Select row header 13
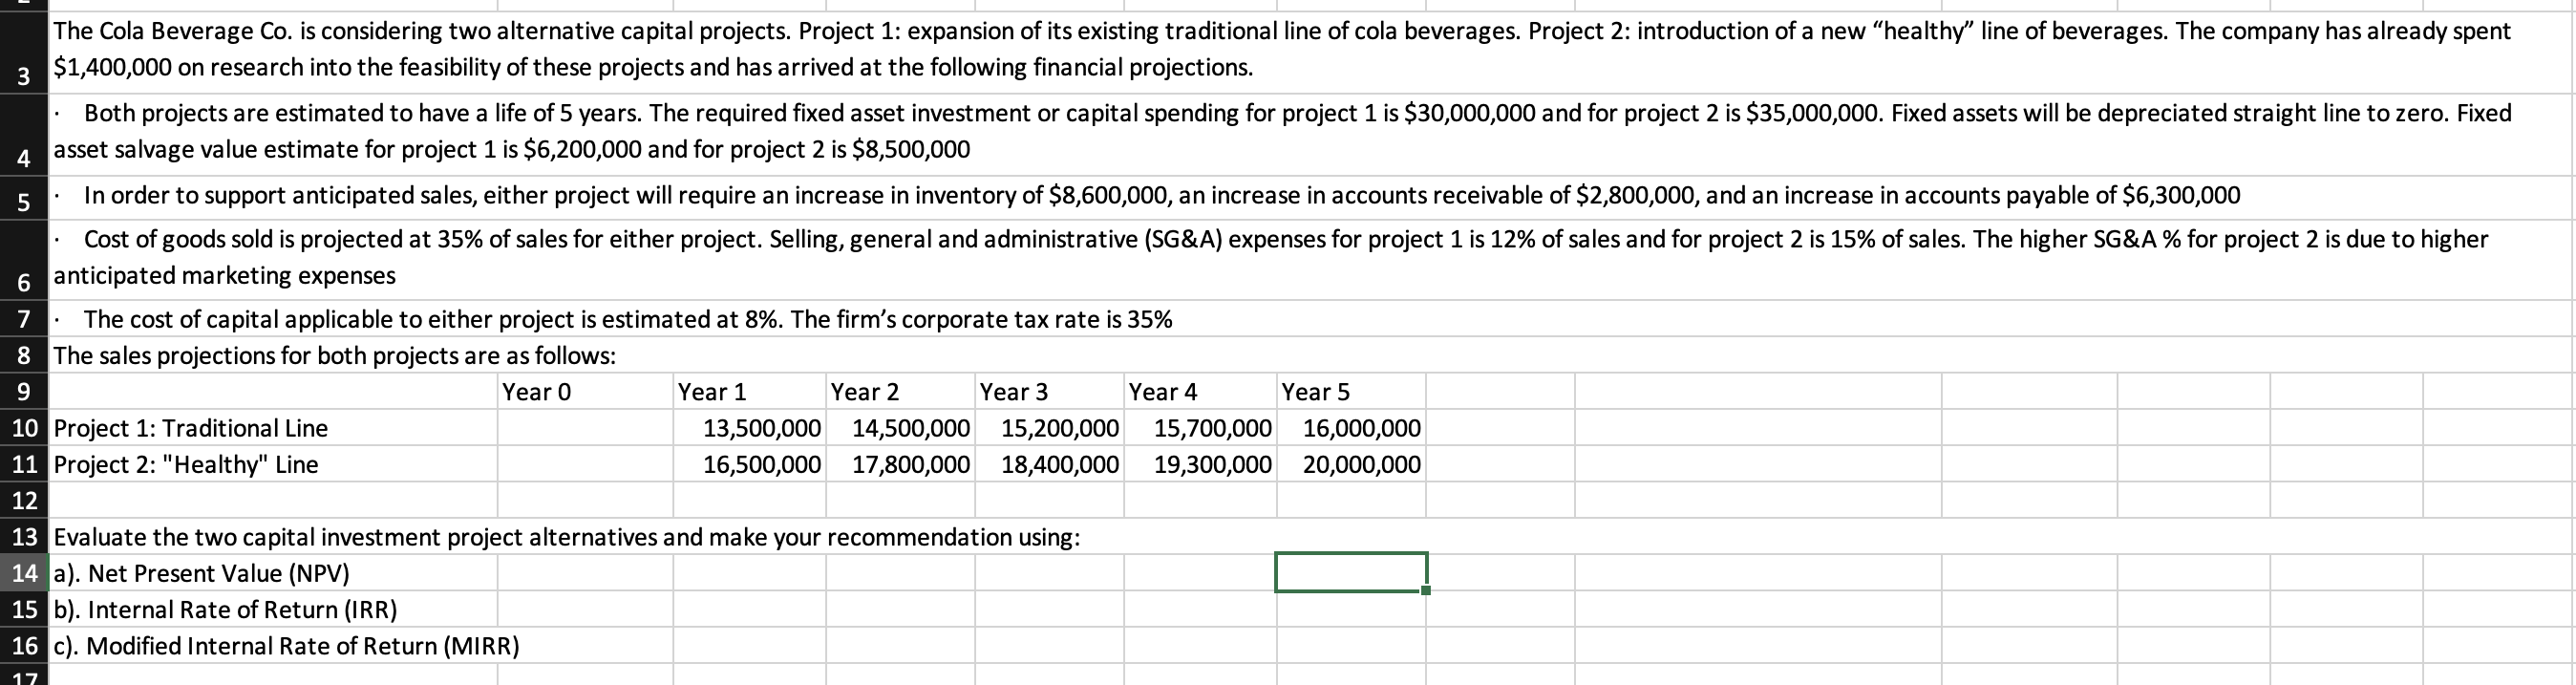 (x=23, y=537)
